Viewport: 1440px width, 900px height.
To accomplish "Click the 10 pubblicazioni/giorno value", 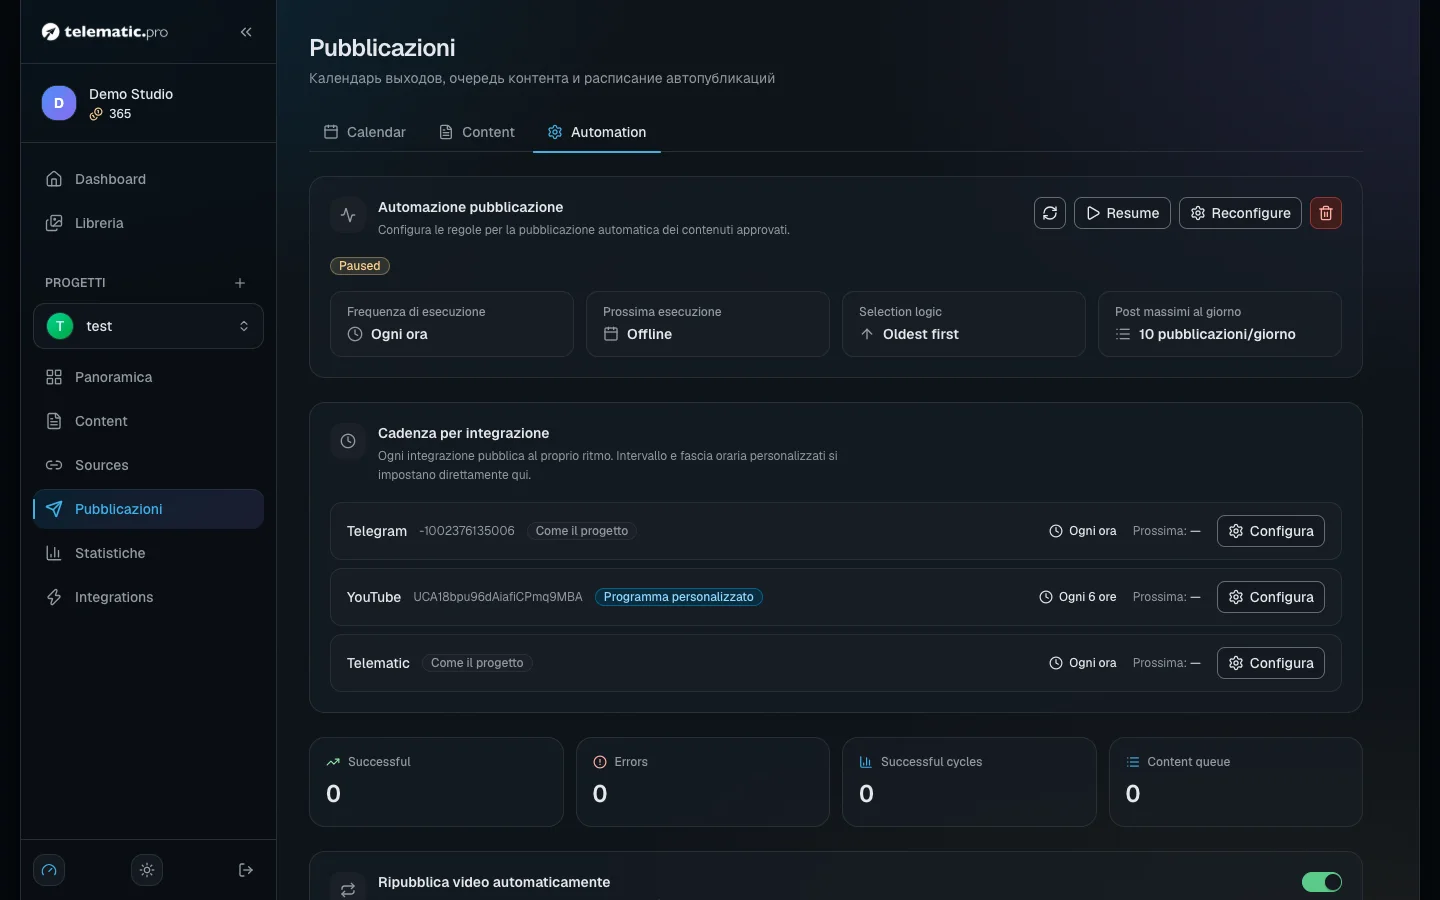I will (1217, 334).
